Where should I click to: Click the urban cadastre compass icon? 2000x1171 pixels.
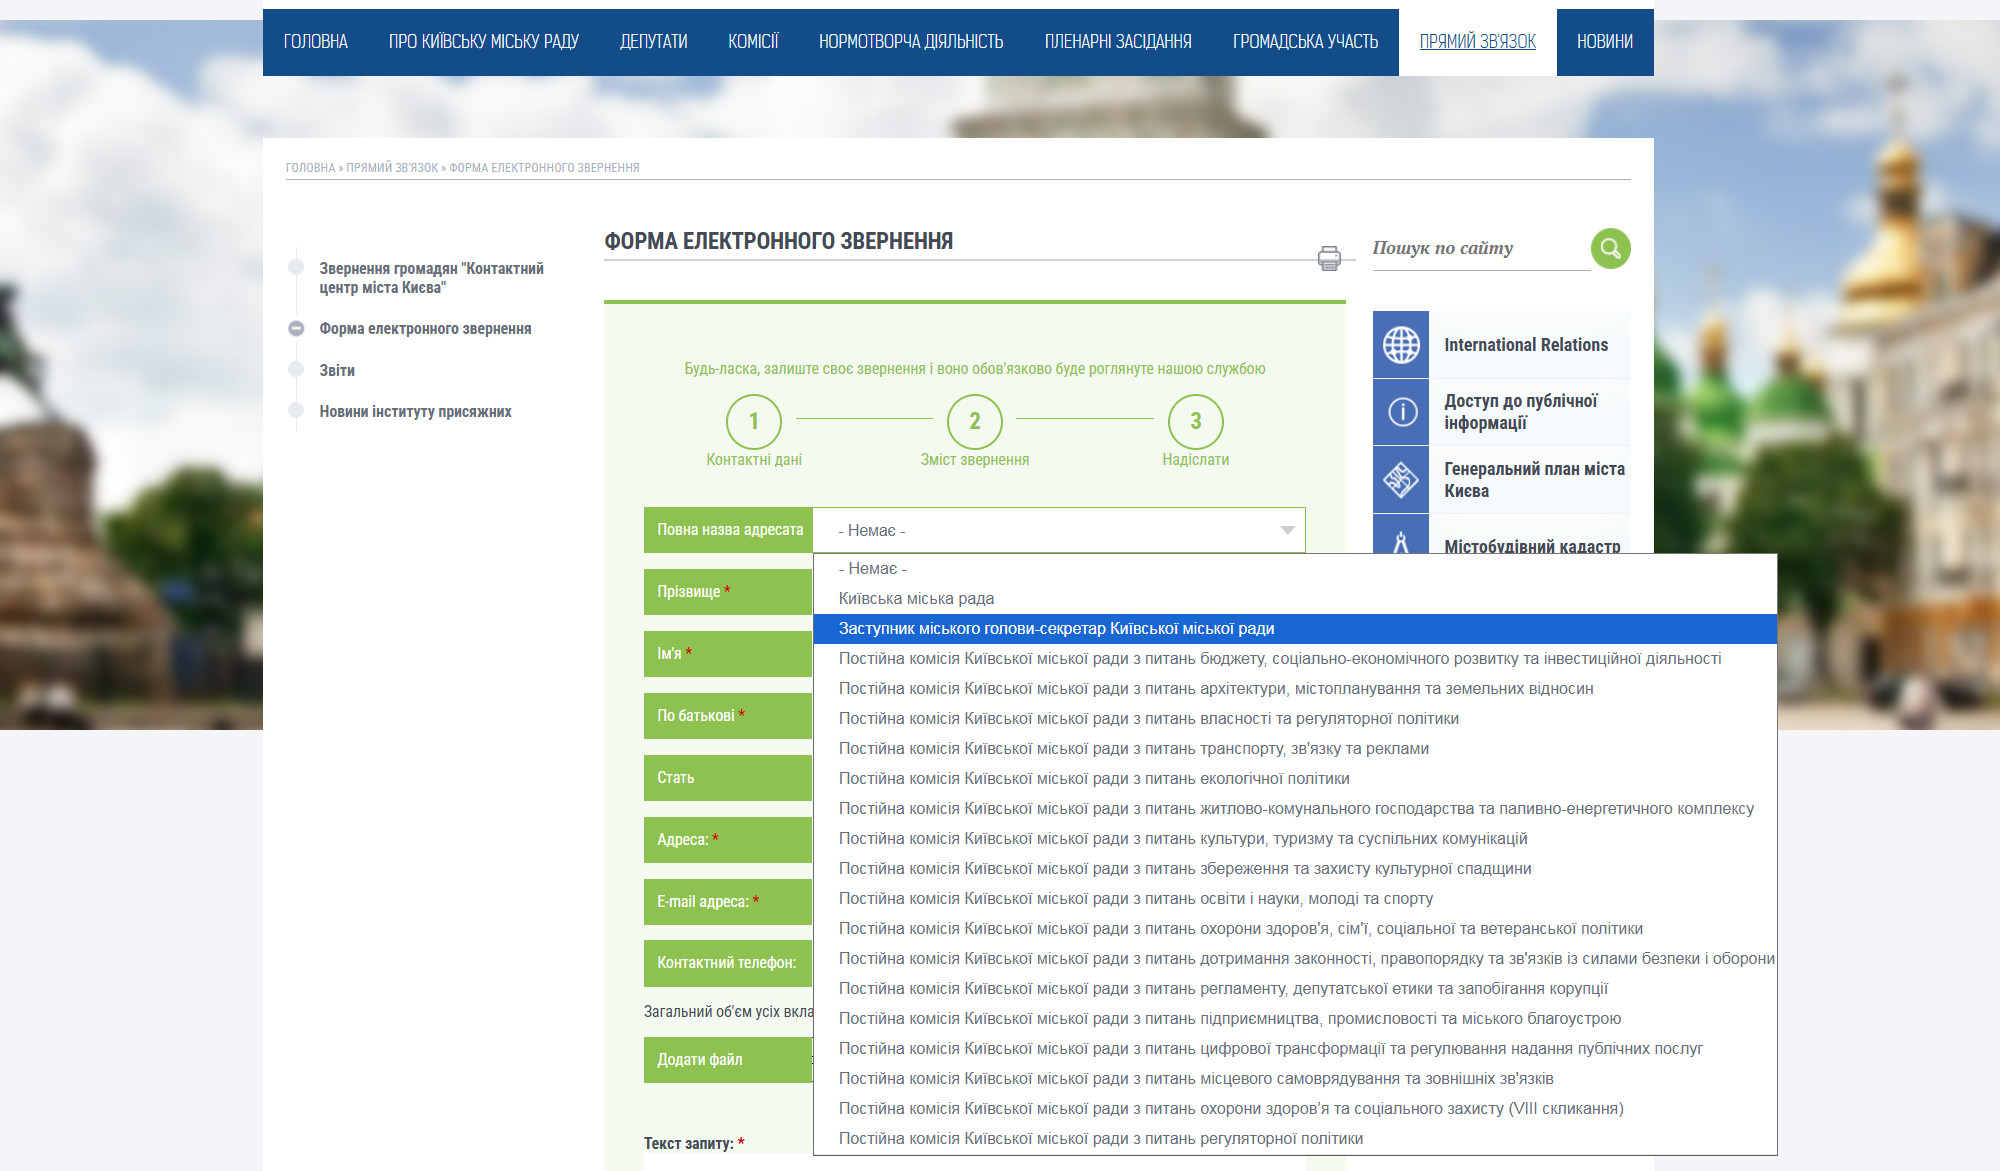pos(1400,541)
